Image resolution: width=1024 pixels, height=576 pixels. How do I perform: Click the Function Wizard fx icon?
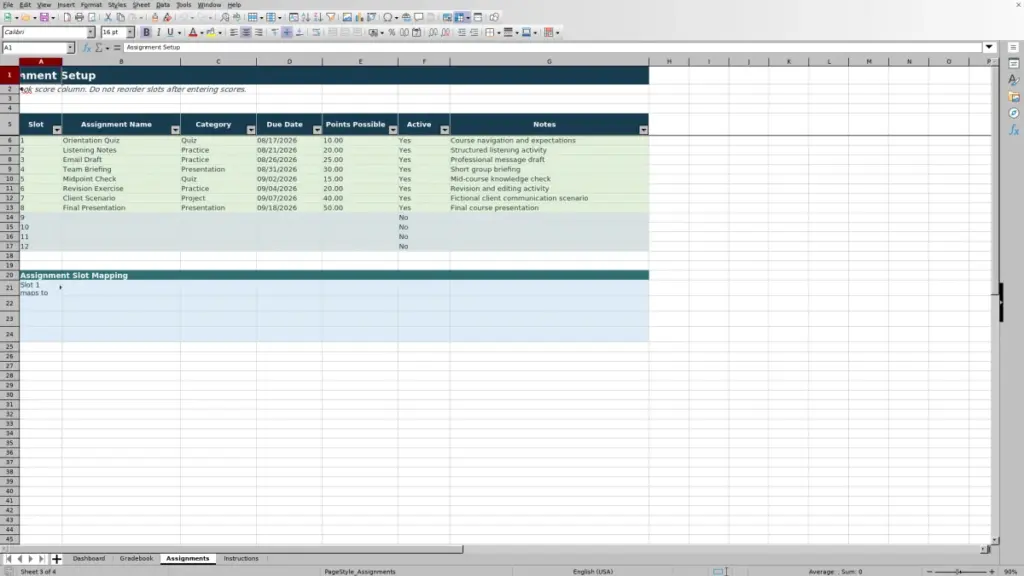click(x=86, y=48)
